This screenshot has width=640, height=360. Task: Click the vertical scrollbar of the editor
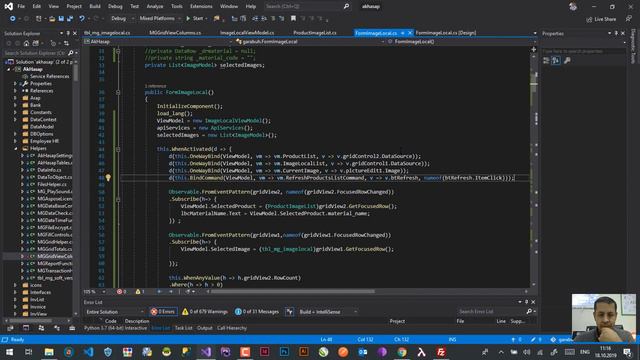point(533,83)
